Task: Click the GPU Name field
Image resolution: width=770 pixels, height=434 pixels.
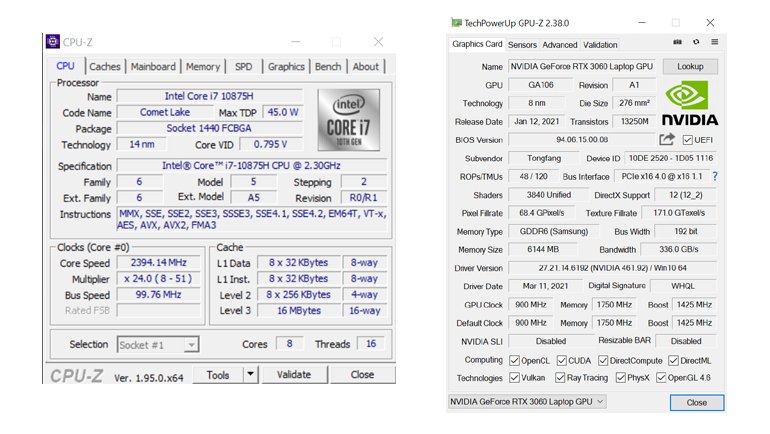Action: (582, 67)
